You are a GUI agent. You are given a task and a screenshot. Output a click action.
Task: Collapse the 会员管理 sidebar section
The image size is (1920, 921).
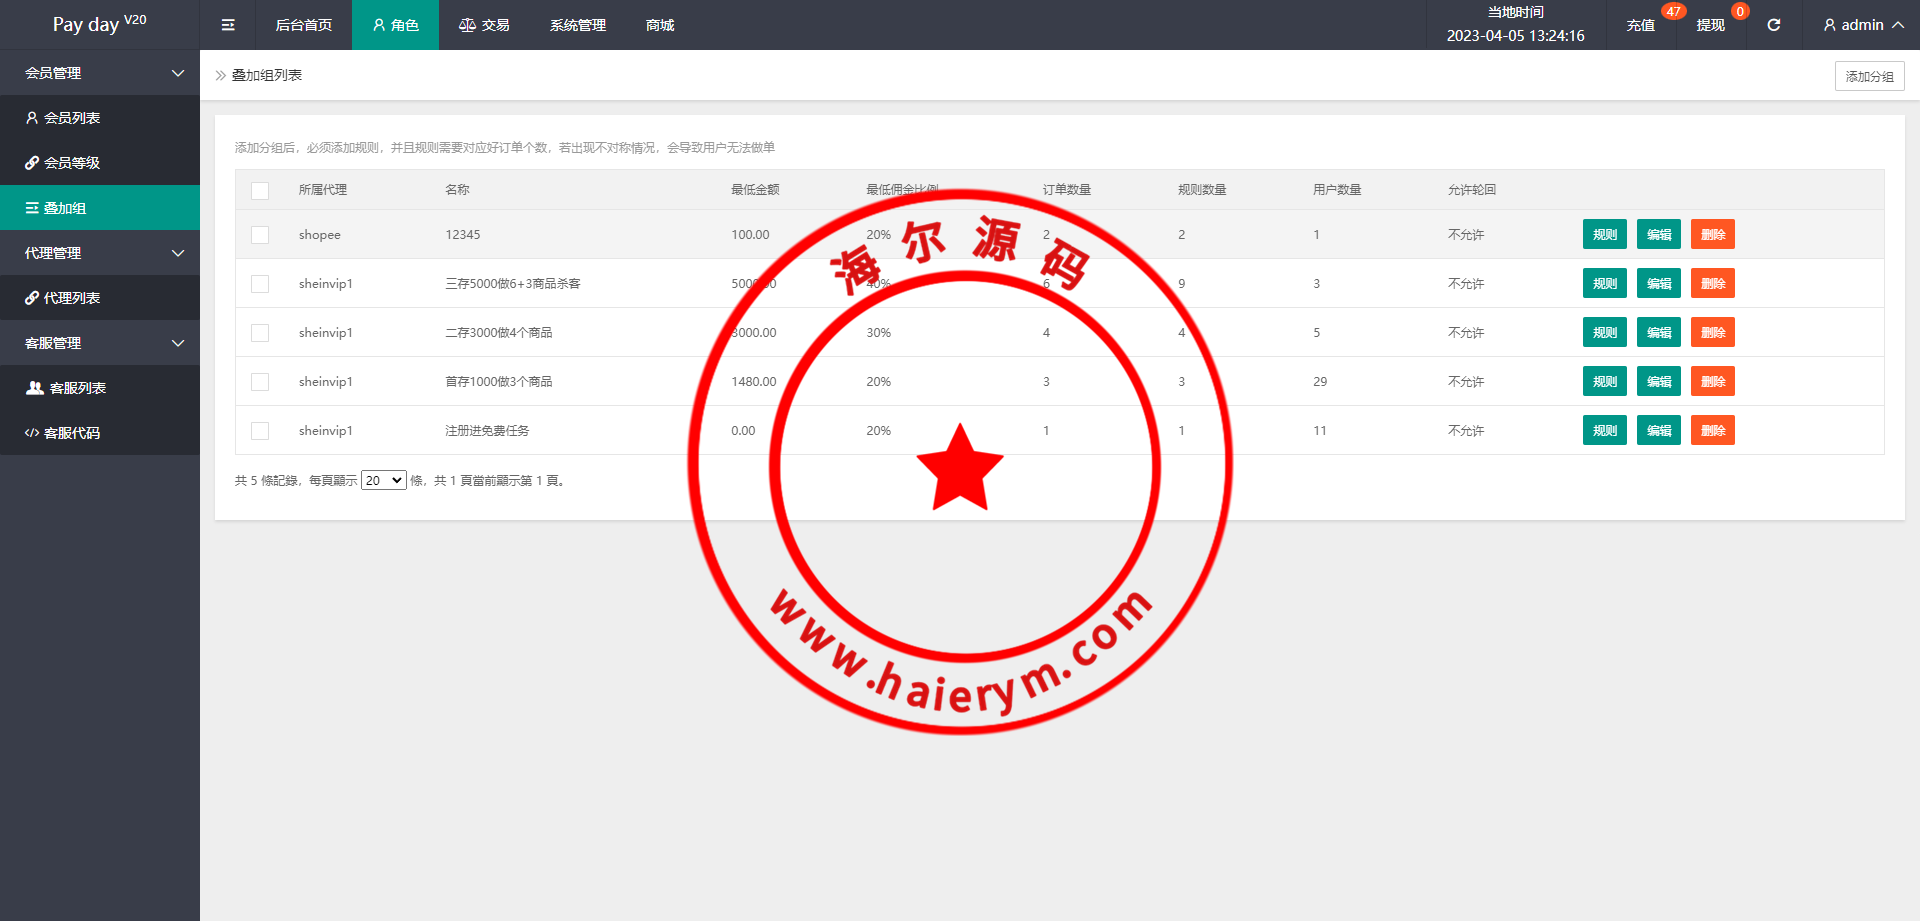[100, 73]
